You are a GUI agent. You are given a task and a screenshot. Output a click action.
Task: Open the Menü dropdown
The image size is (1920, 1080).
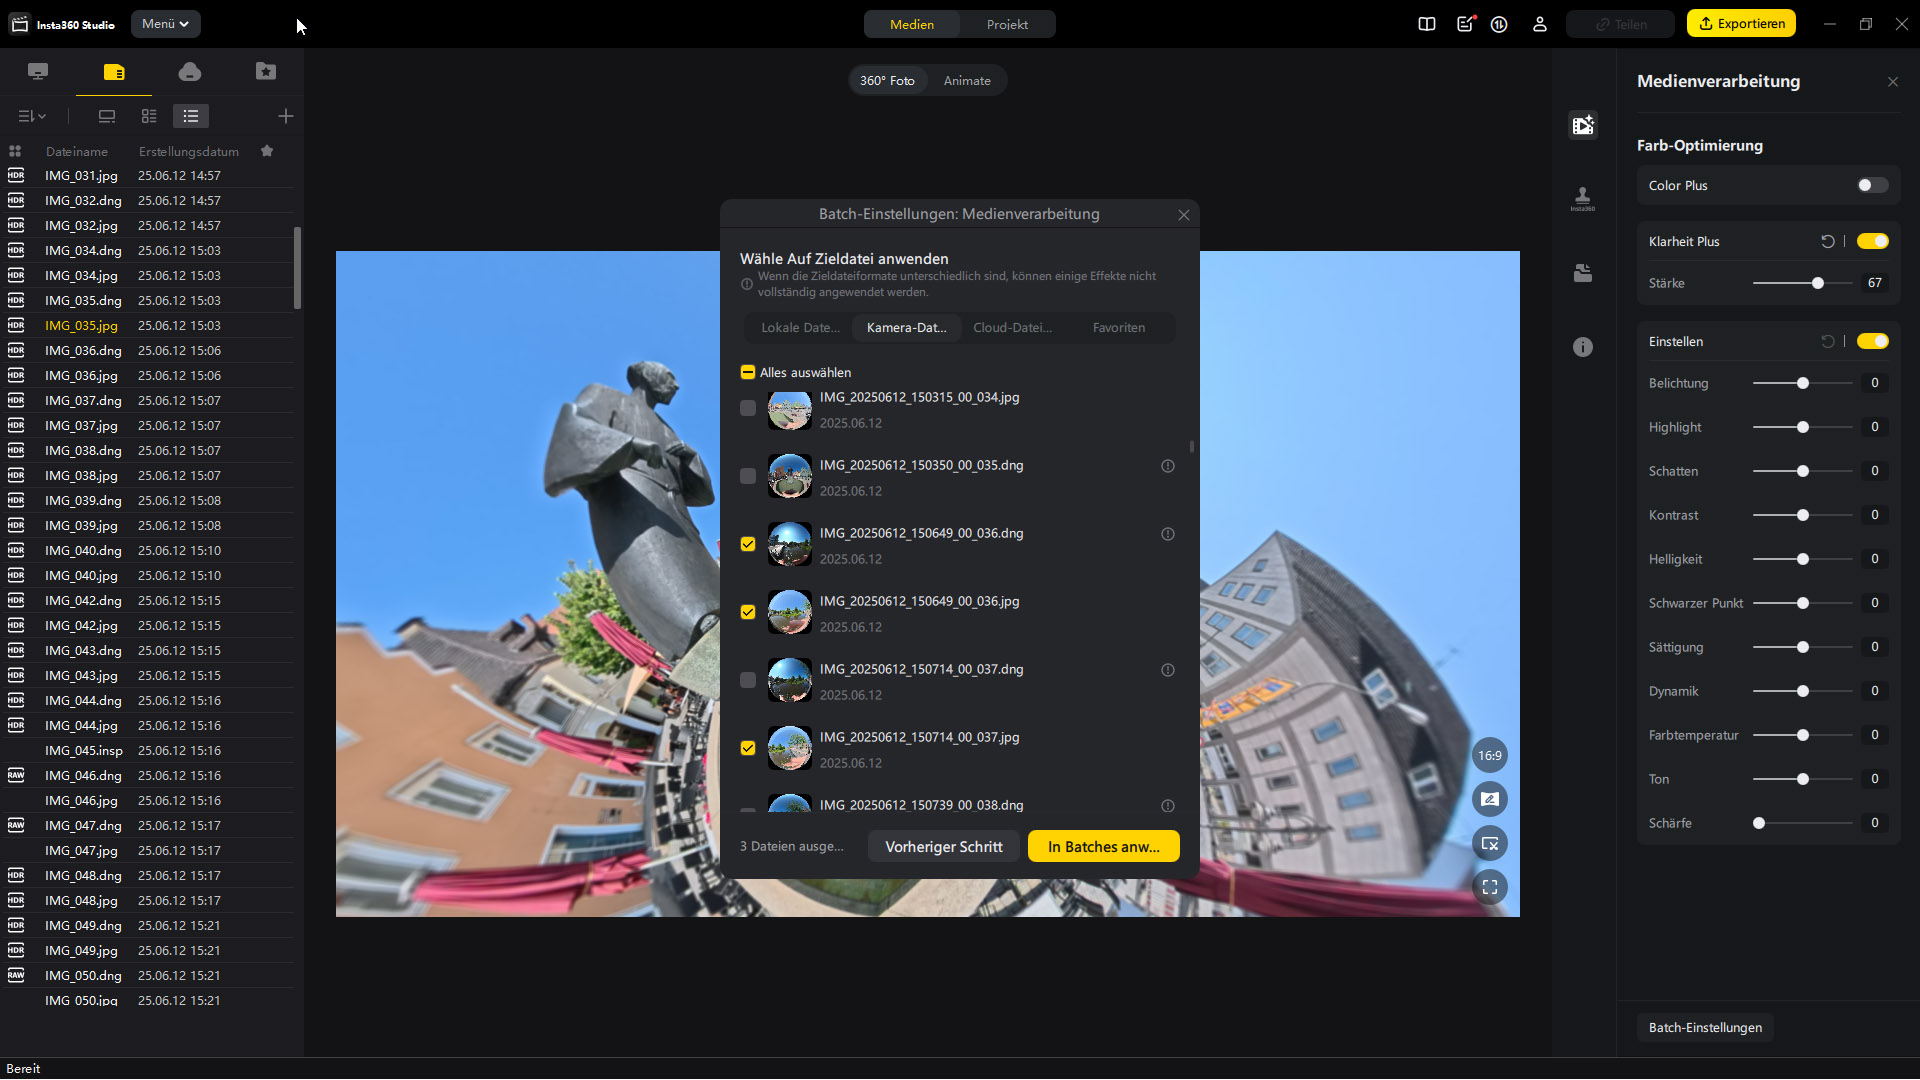click(165, 24)
